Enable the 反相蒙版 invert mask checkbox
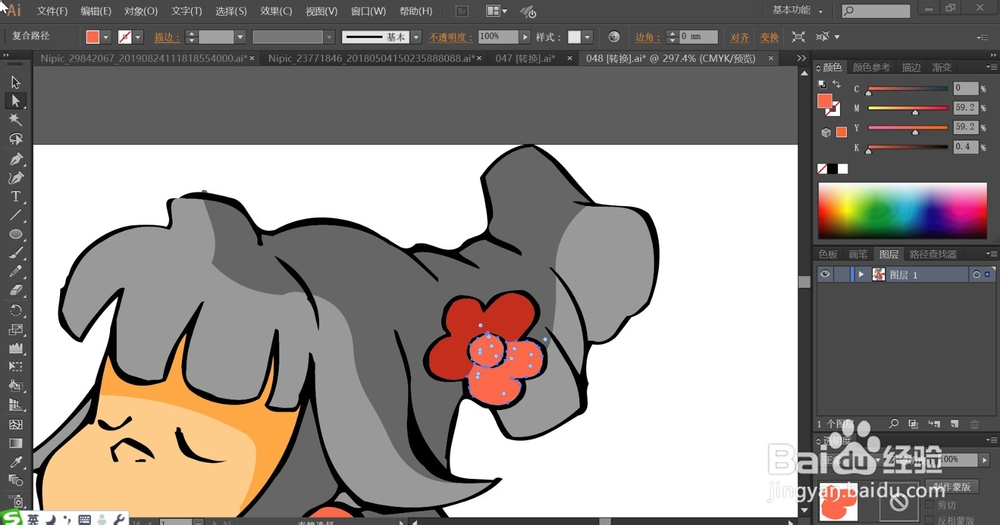 [x=930, y=520]
